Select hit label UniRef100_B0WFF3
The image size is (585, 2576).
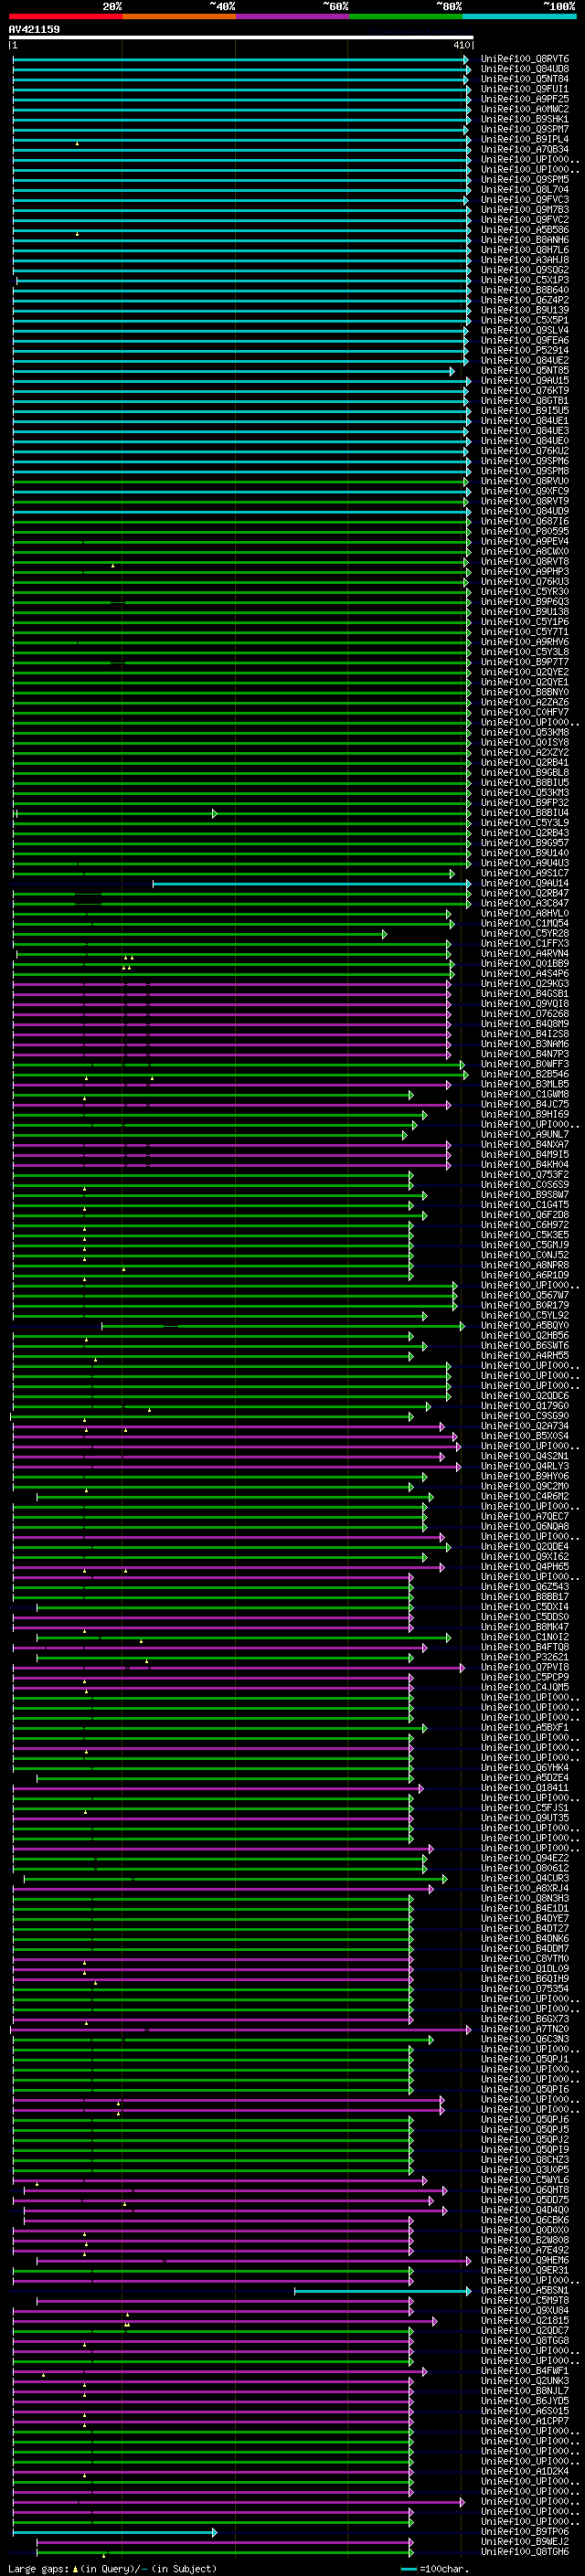click(x=525, y=1064)
